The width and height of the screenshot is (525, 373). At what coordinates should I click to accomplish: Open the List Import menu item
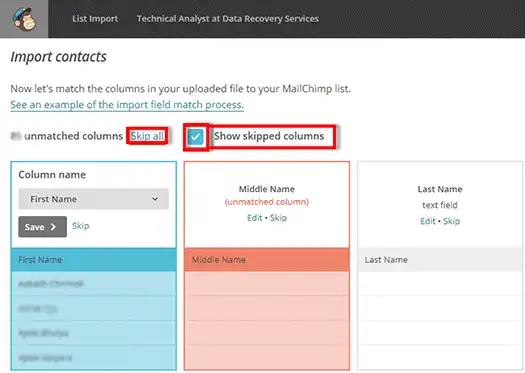pos(95,19)
